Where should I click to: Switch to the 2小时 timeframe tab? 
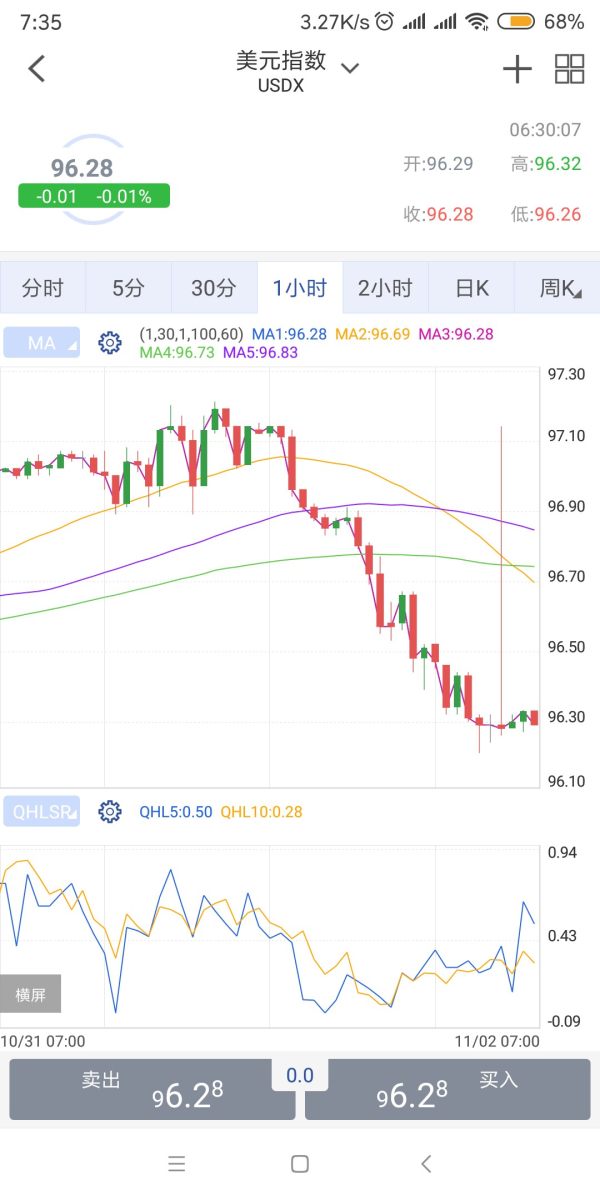385,288
